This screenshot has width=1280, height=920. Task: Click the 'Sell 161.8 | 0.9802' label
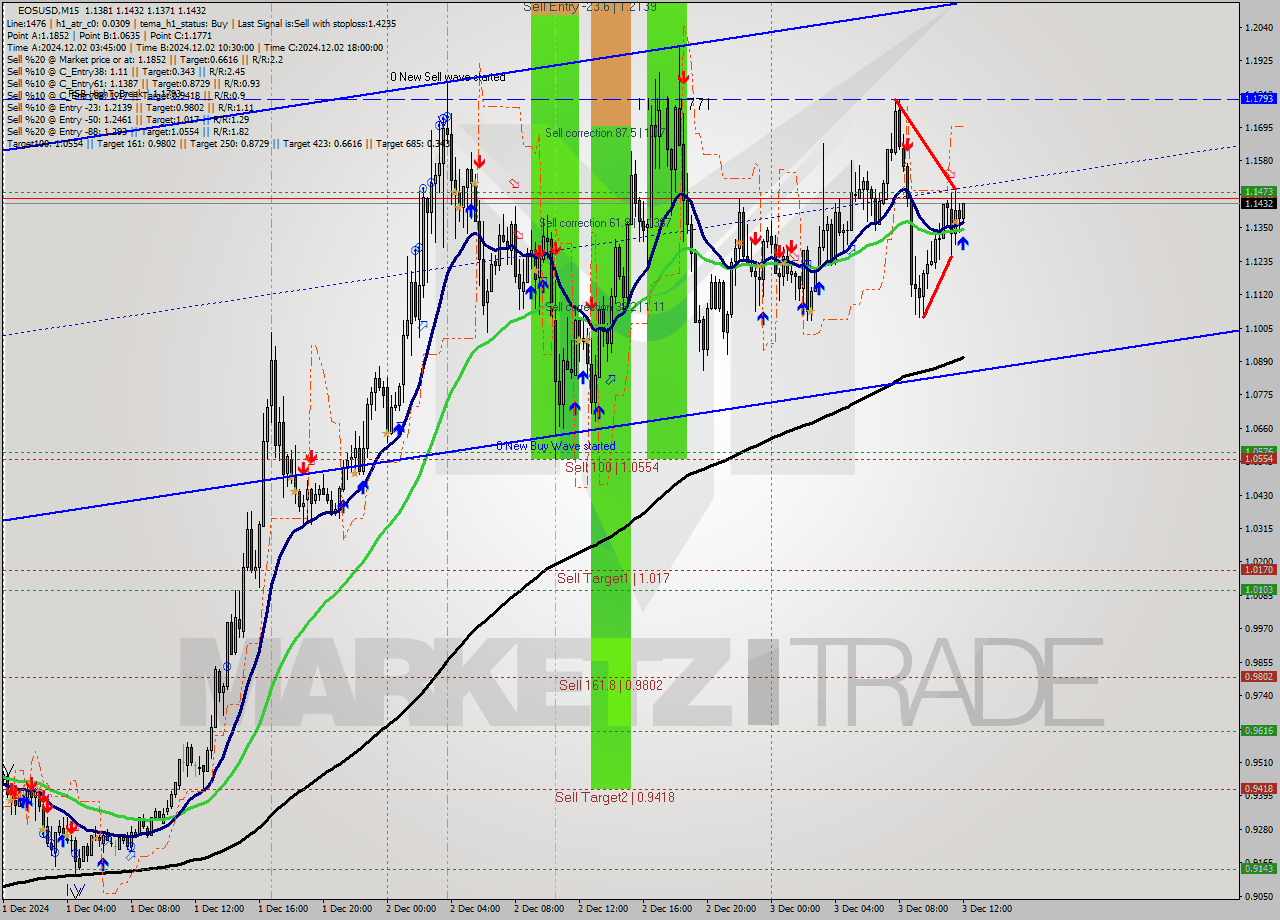610,685
